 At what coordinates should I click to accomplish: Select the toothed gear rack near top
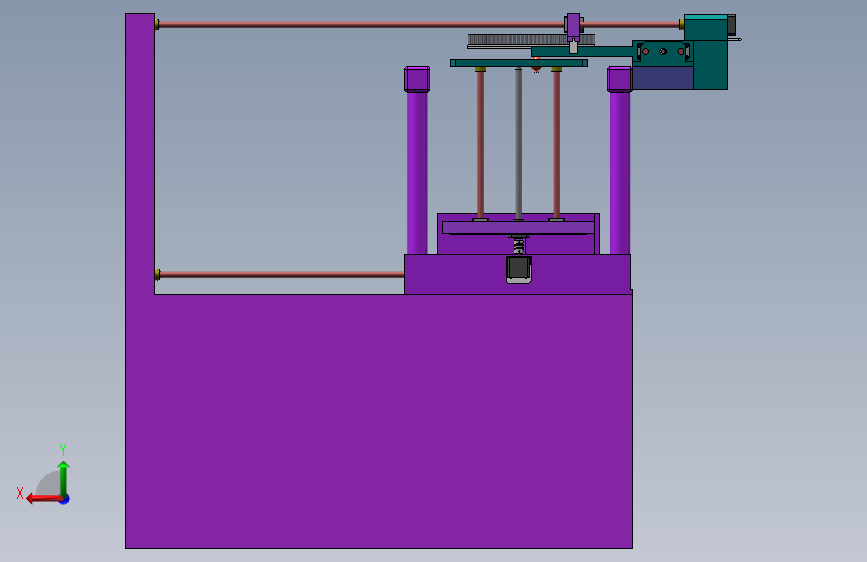pos(517,39)
